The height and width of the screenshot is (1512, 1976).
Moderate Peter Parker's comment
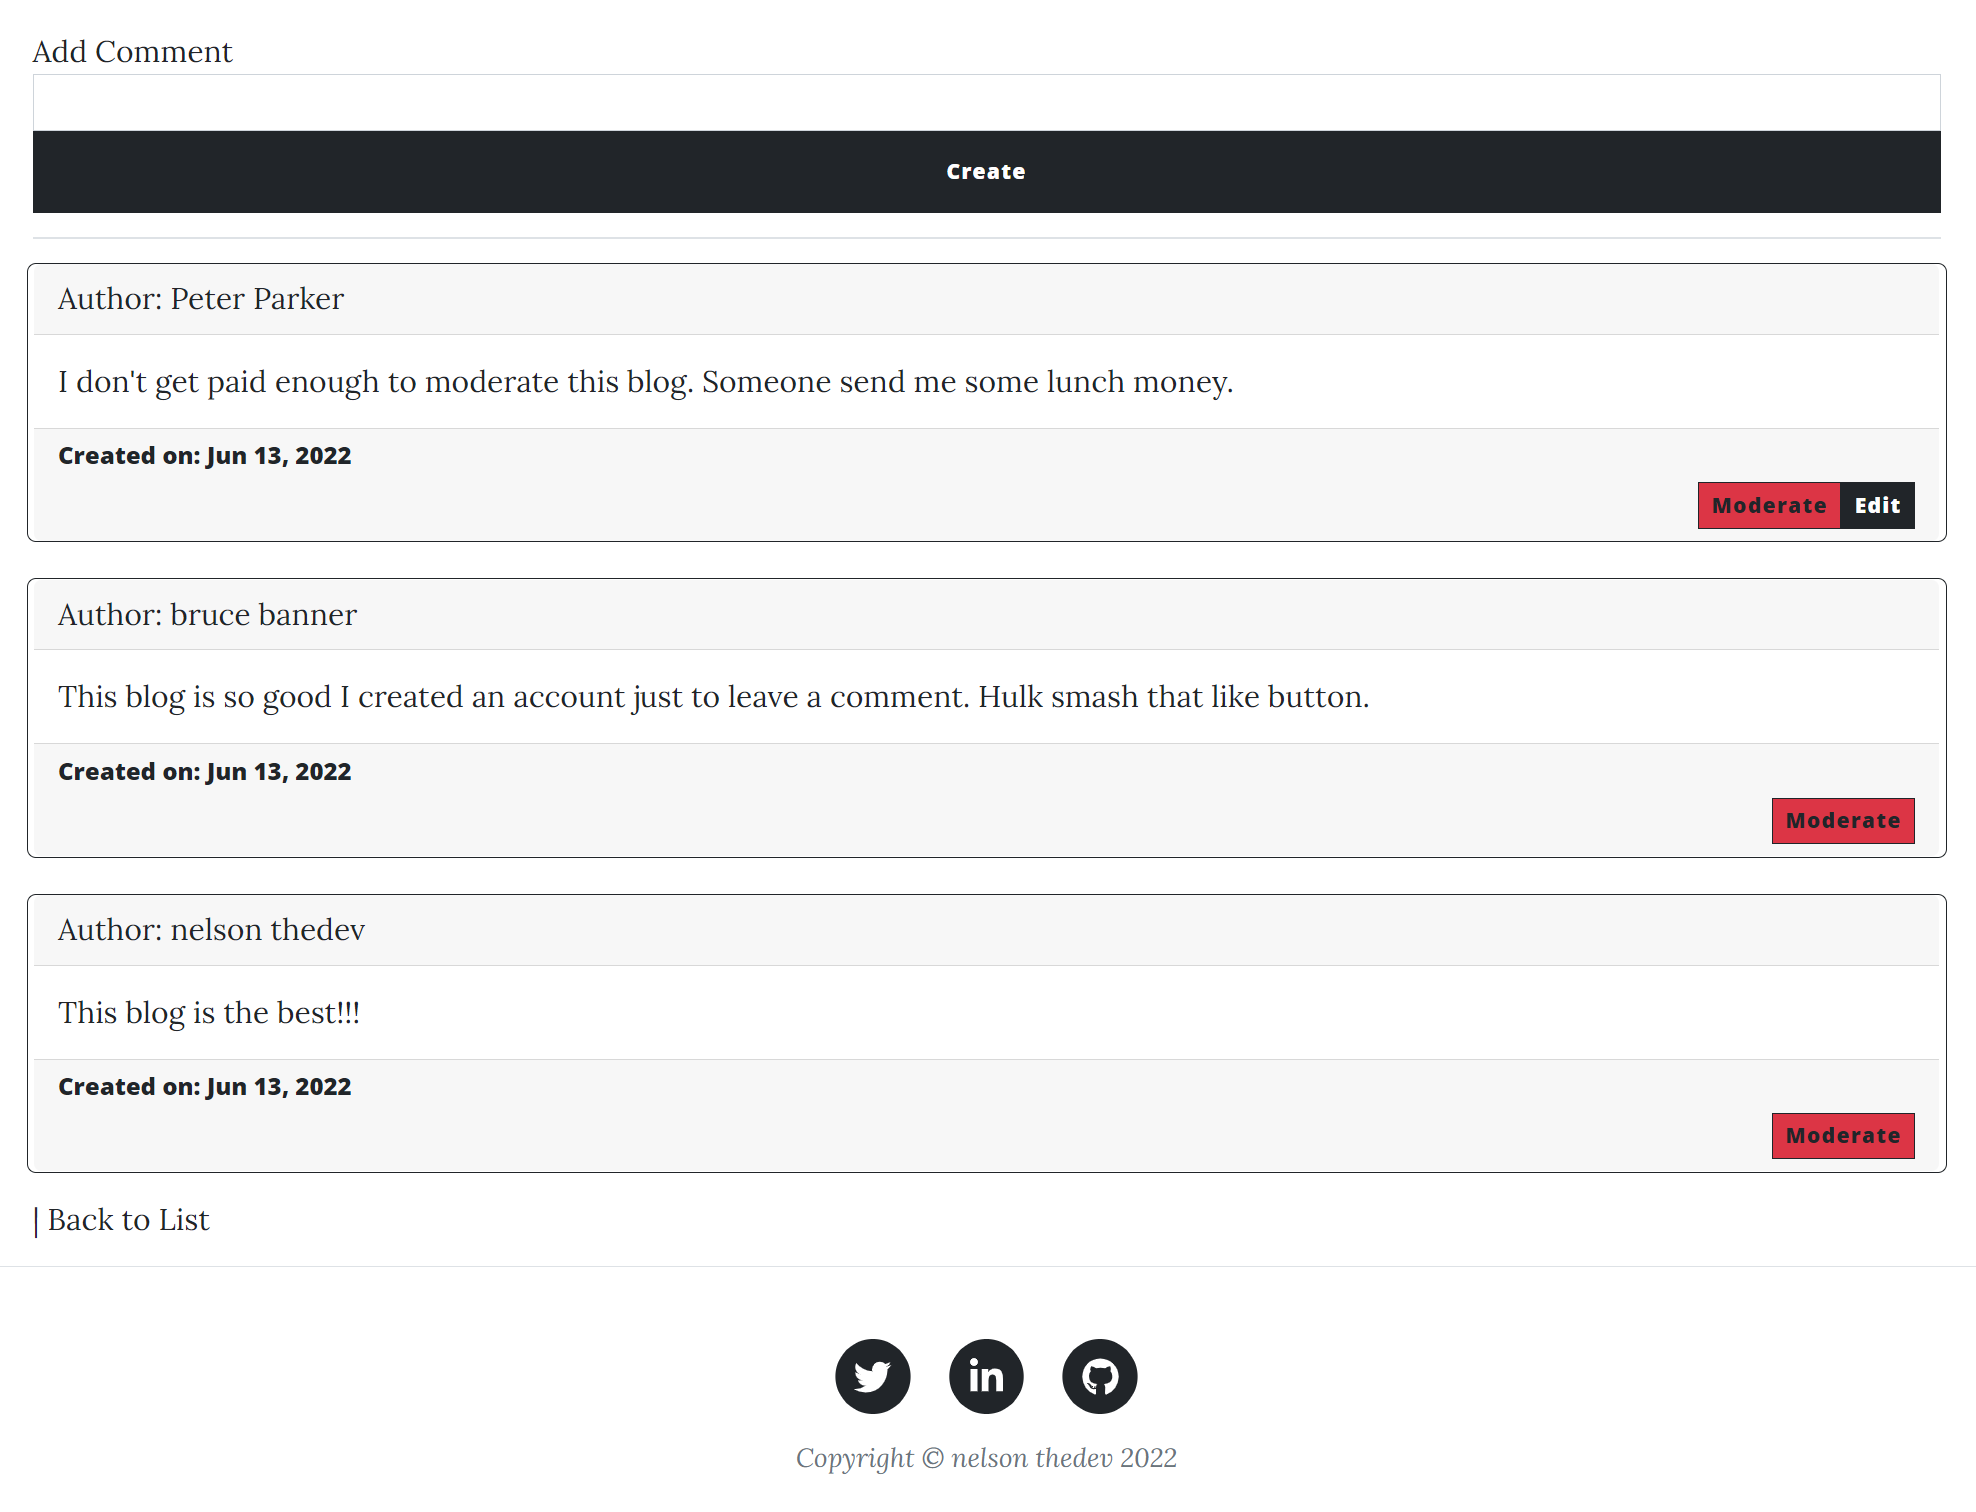[1769, 505]
